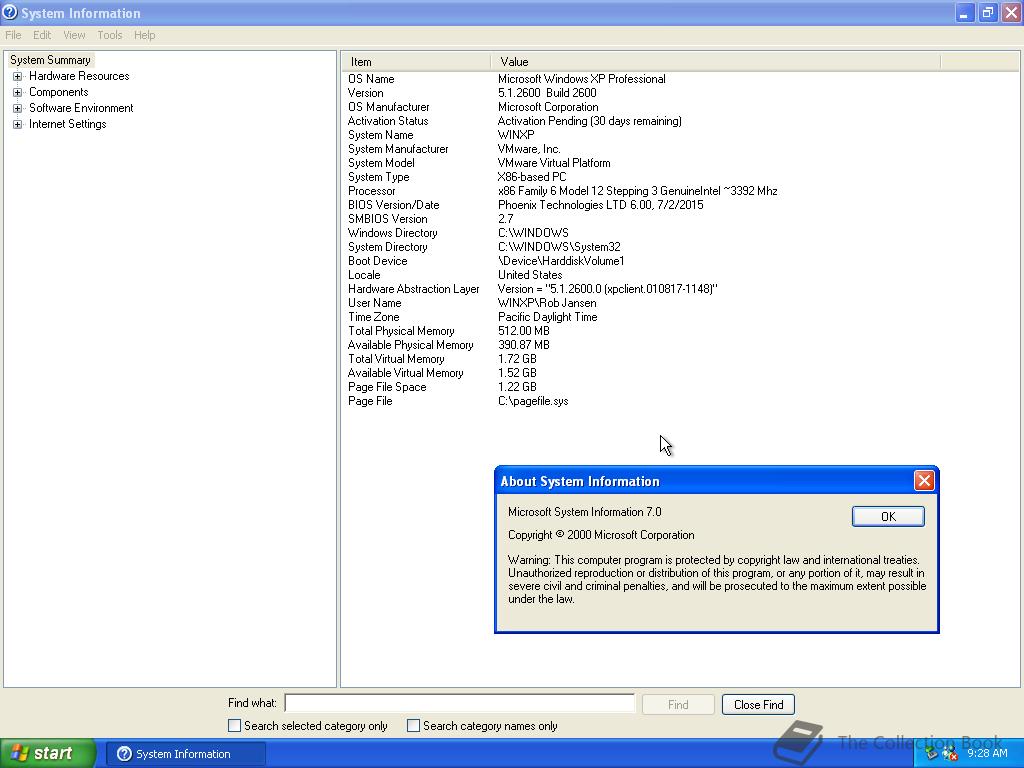Click in the Find what text field

click(x=460, y=703)
